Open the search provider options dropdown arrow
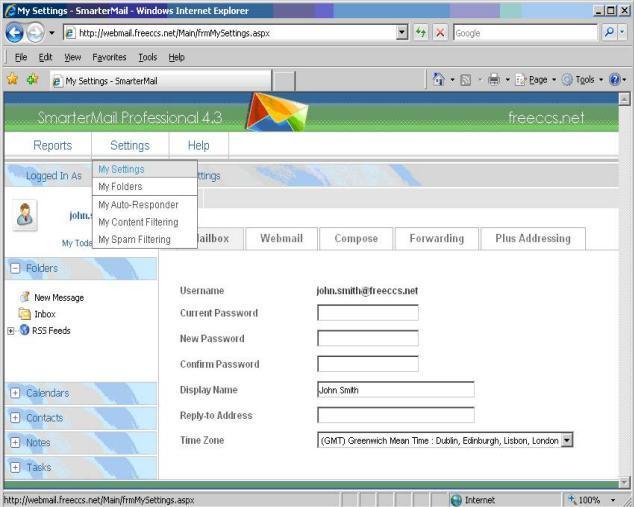Image resolution: width=634 pixels, height=507 pixels. pos(622,32)
